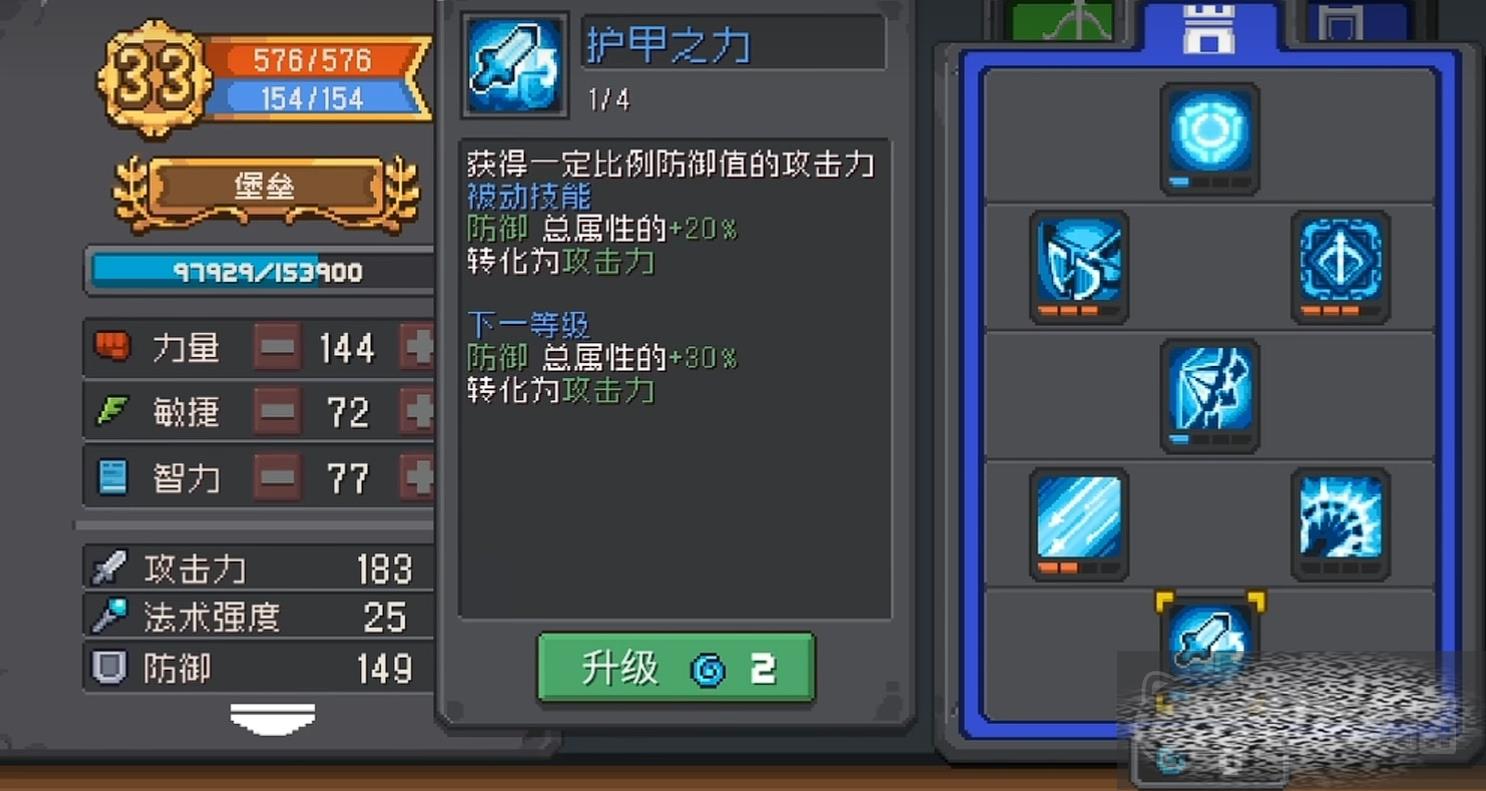Image resolution: width=1486 pixels, height=791 pixels.
Task: Increase 智力 with the plus button
Action: point(418,478)
